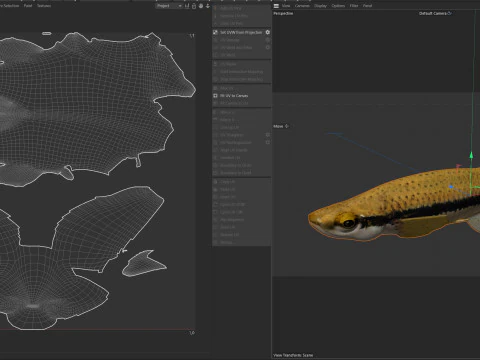Click the globe icon in UV toolbar

[201, 6]
